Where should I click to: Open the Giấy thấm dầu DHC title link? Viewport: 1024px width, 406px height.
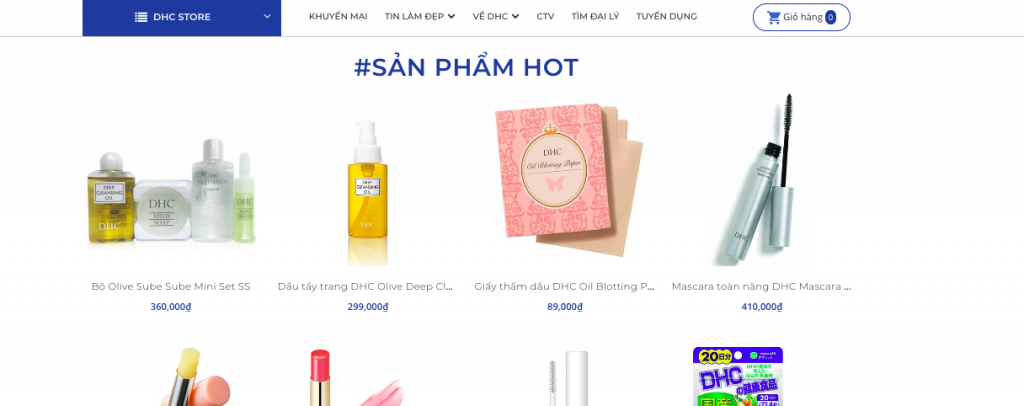pos(564,287)
